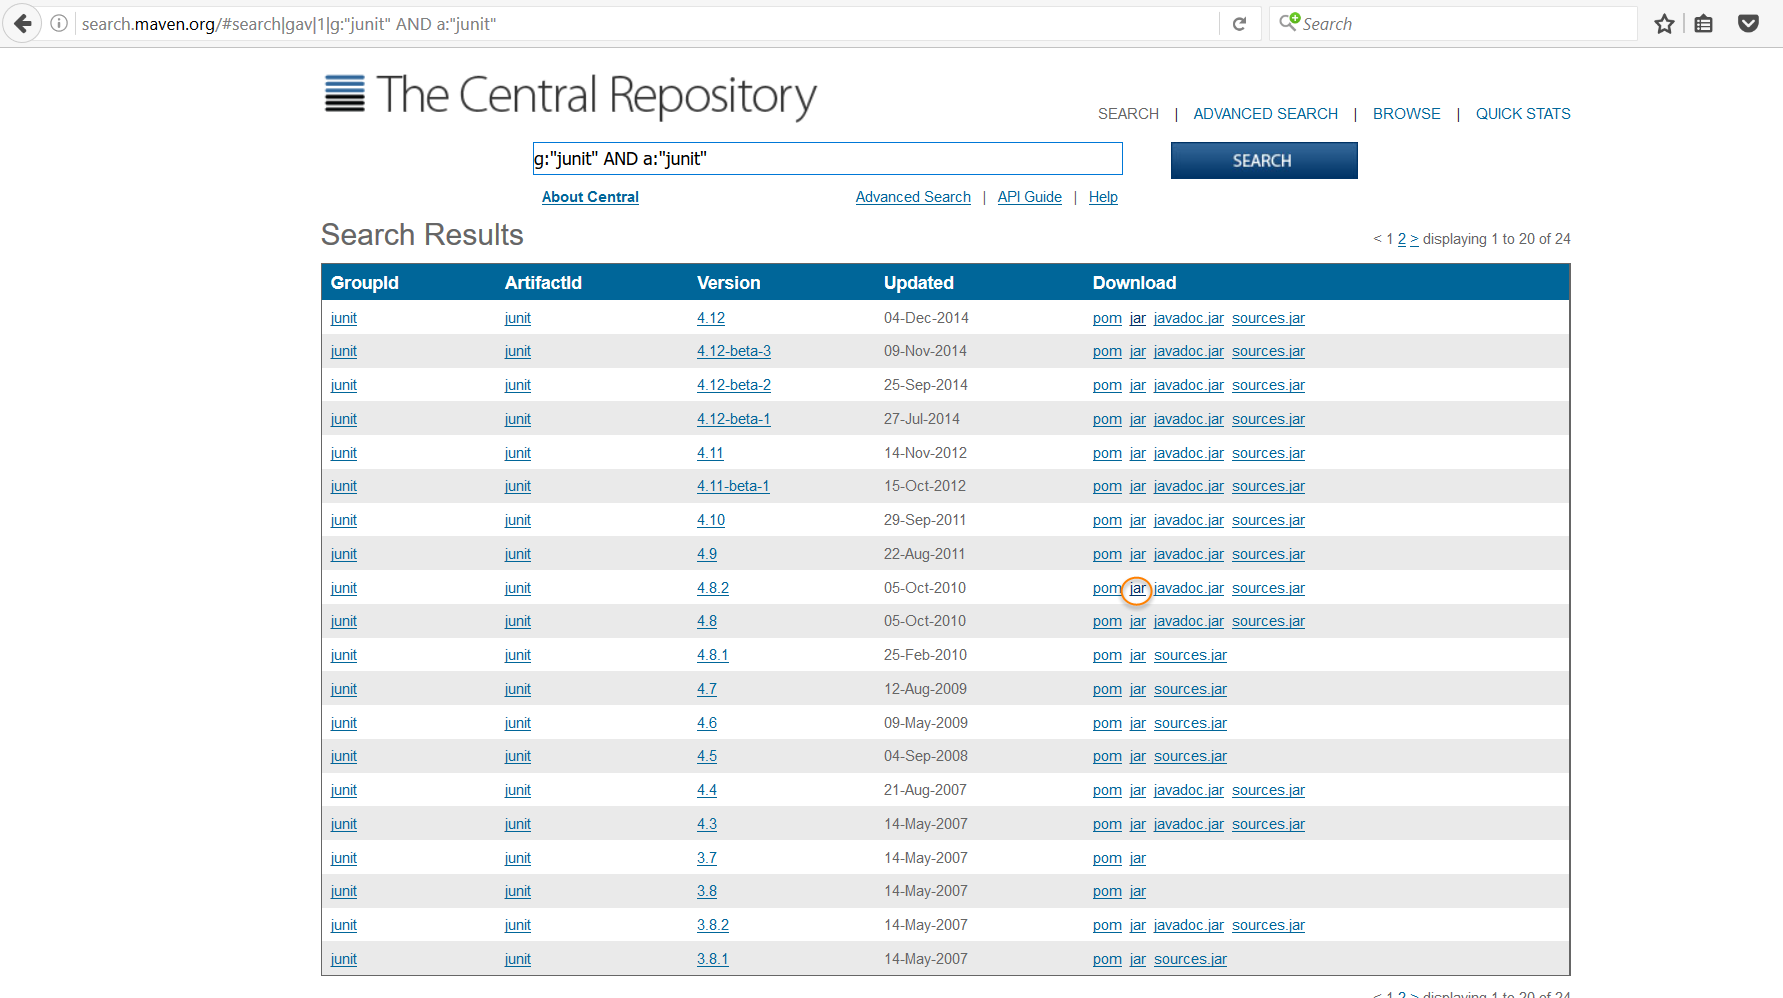
Task: Click artifactId junit in 4.10 row
Action: click(x=518, y=520)
